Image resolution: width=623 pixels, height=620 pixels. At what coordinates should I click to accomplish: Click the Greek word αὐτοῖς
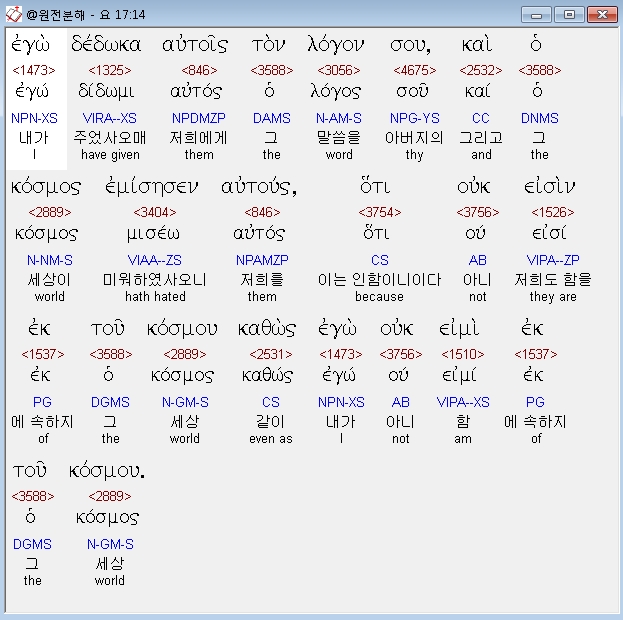click(x=195, y=45)
